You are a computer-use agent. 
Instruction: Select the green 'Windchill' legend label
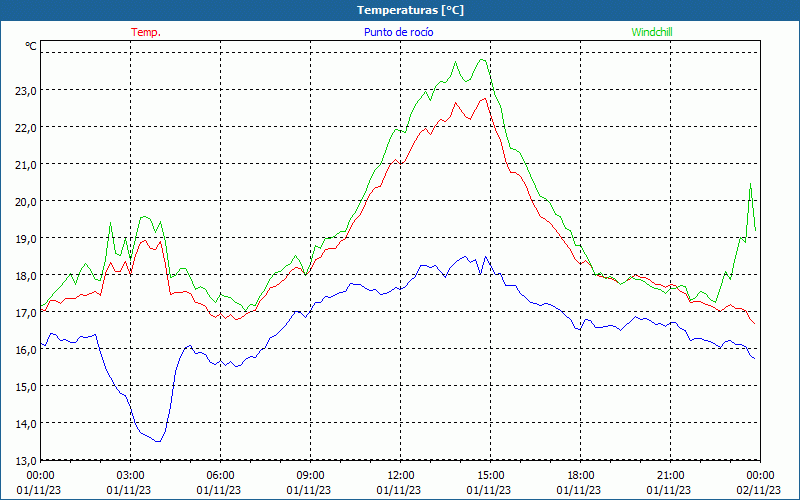coord(652,32)
